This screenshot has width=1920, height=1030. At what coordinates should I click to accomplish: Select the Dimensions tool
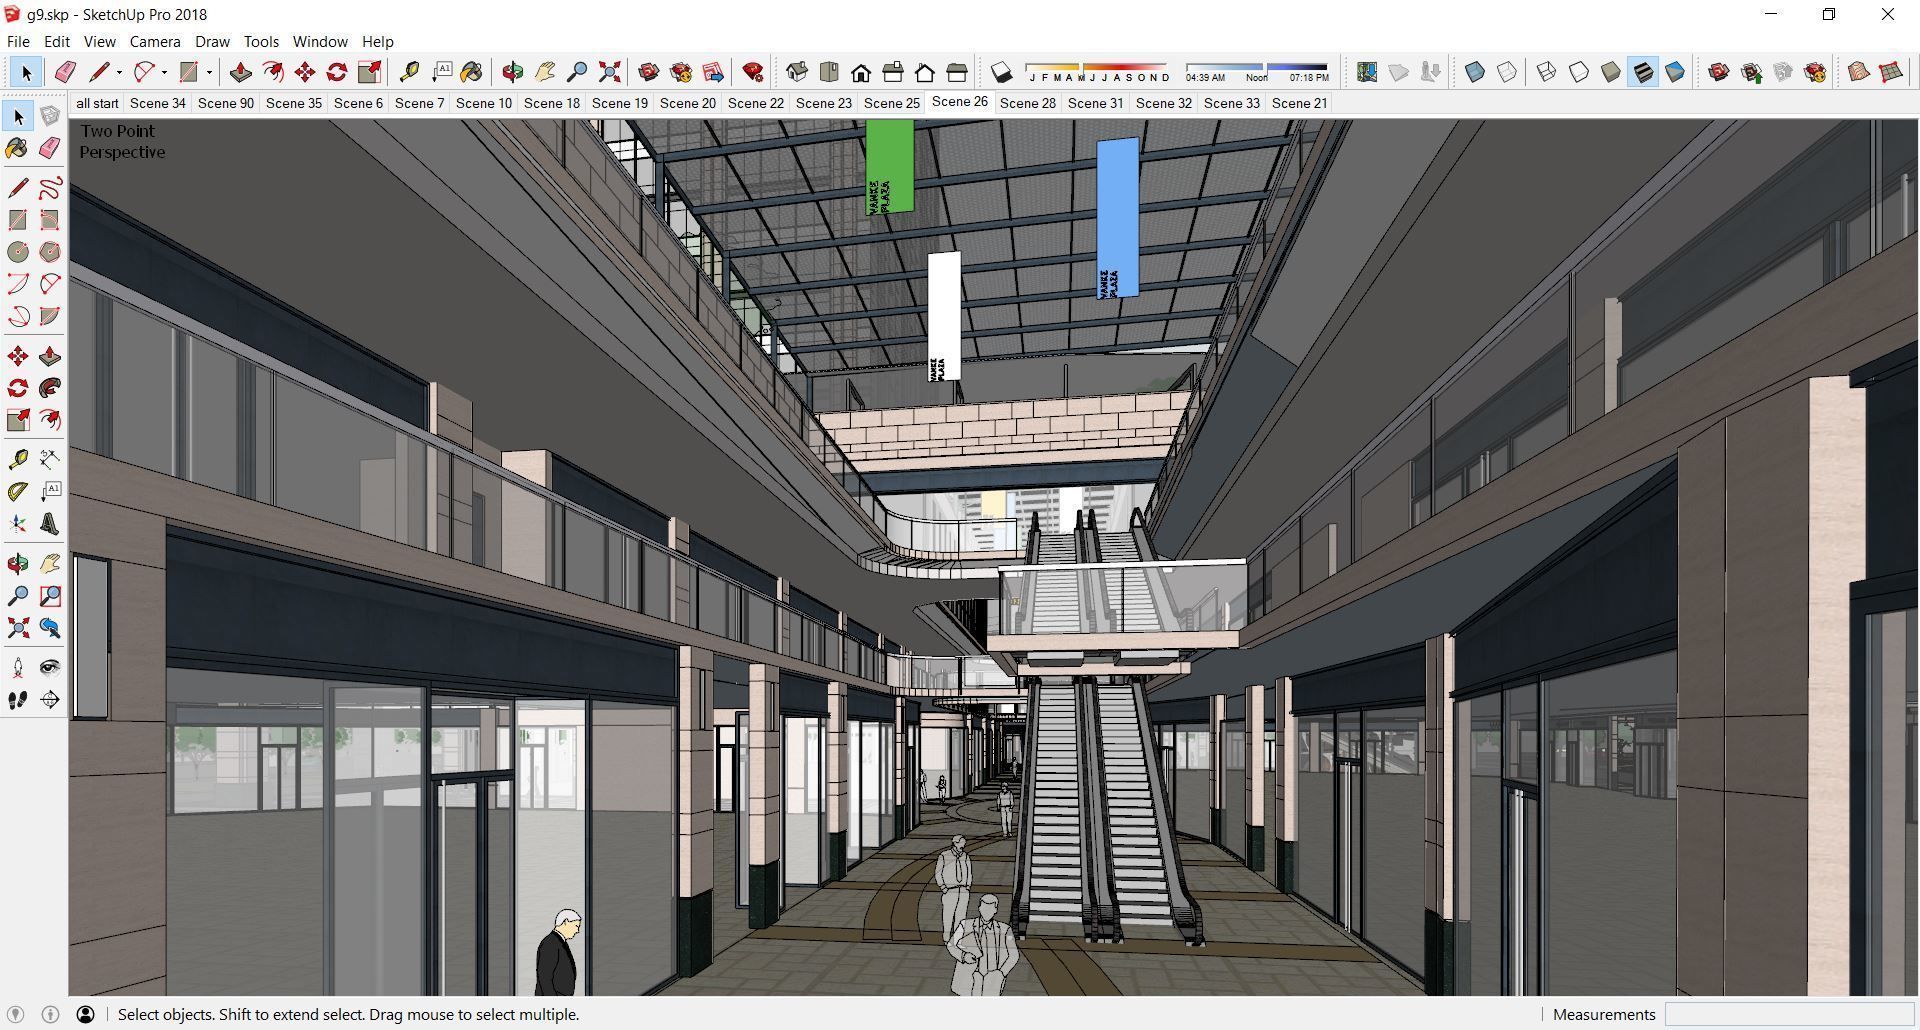click(x=50, y=459)
